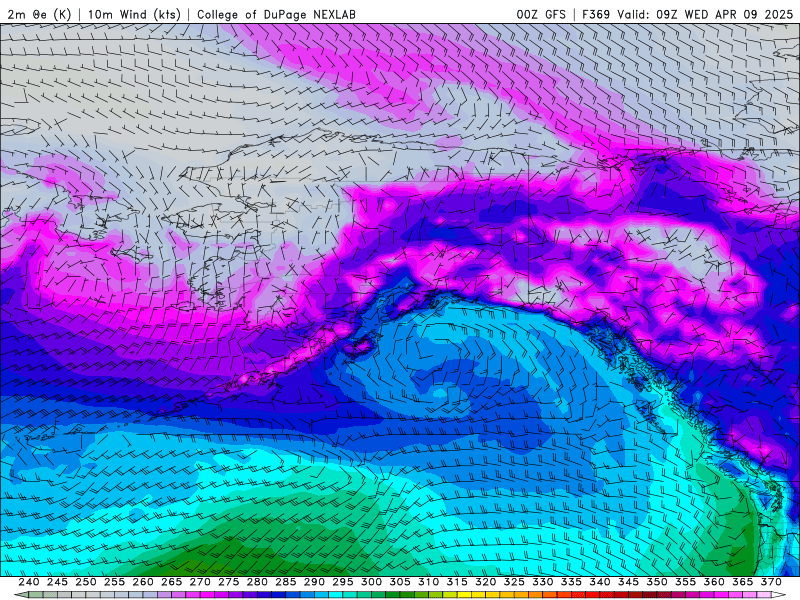Click the 315 value on the color scale

(x=457, y=582)
